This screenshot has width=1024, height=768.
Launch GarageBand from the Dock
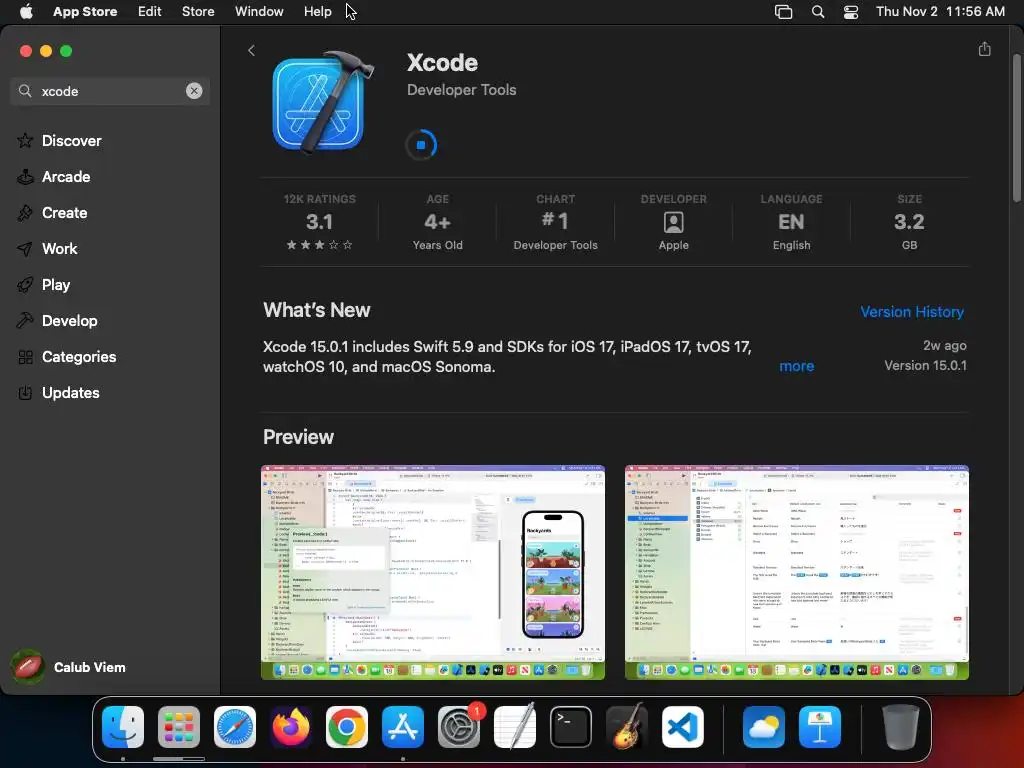click(627, 727)
